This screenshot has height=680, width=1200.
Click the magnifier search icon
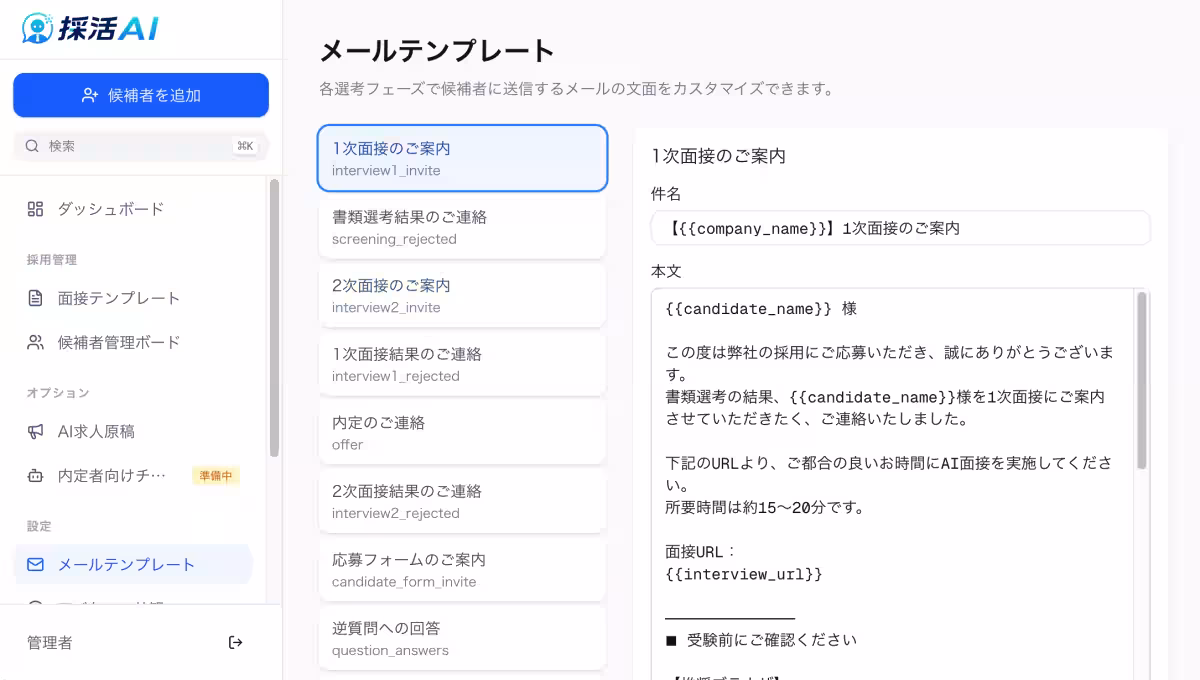click(32, 146)
